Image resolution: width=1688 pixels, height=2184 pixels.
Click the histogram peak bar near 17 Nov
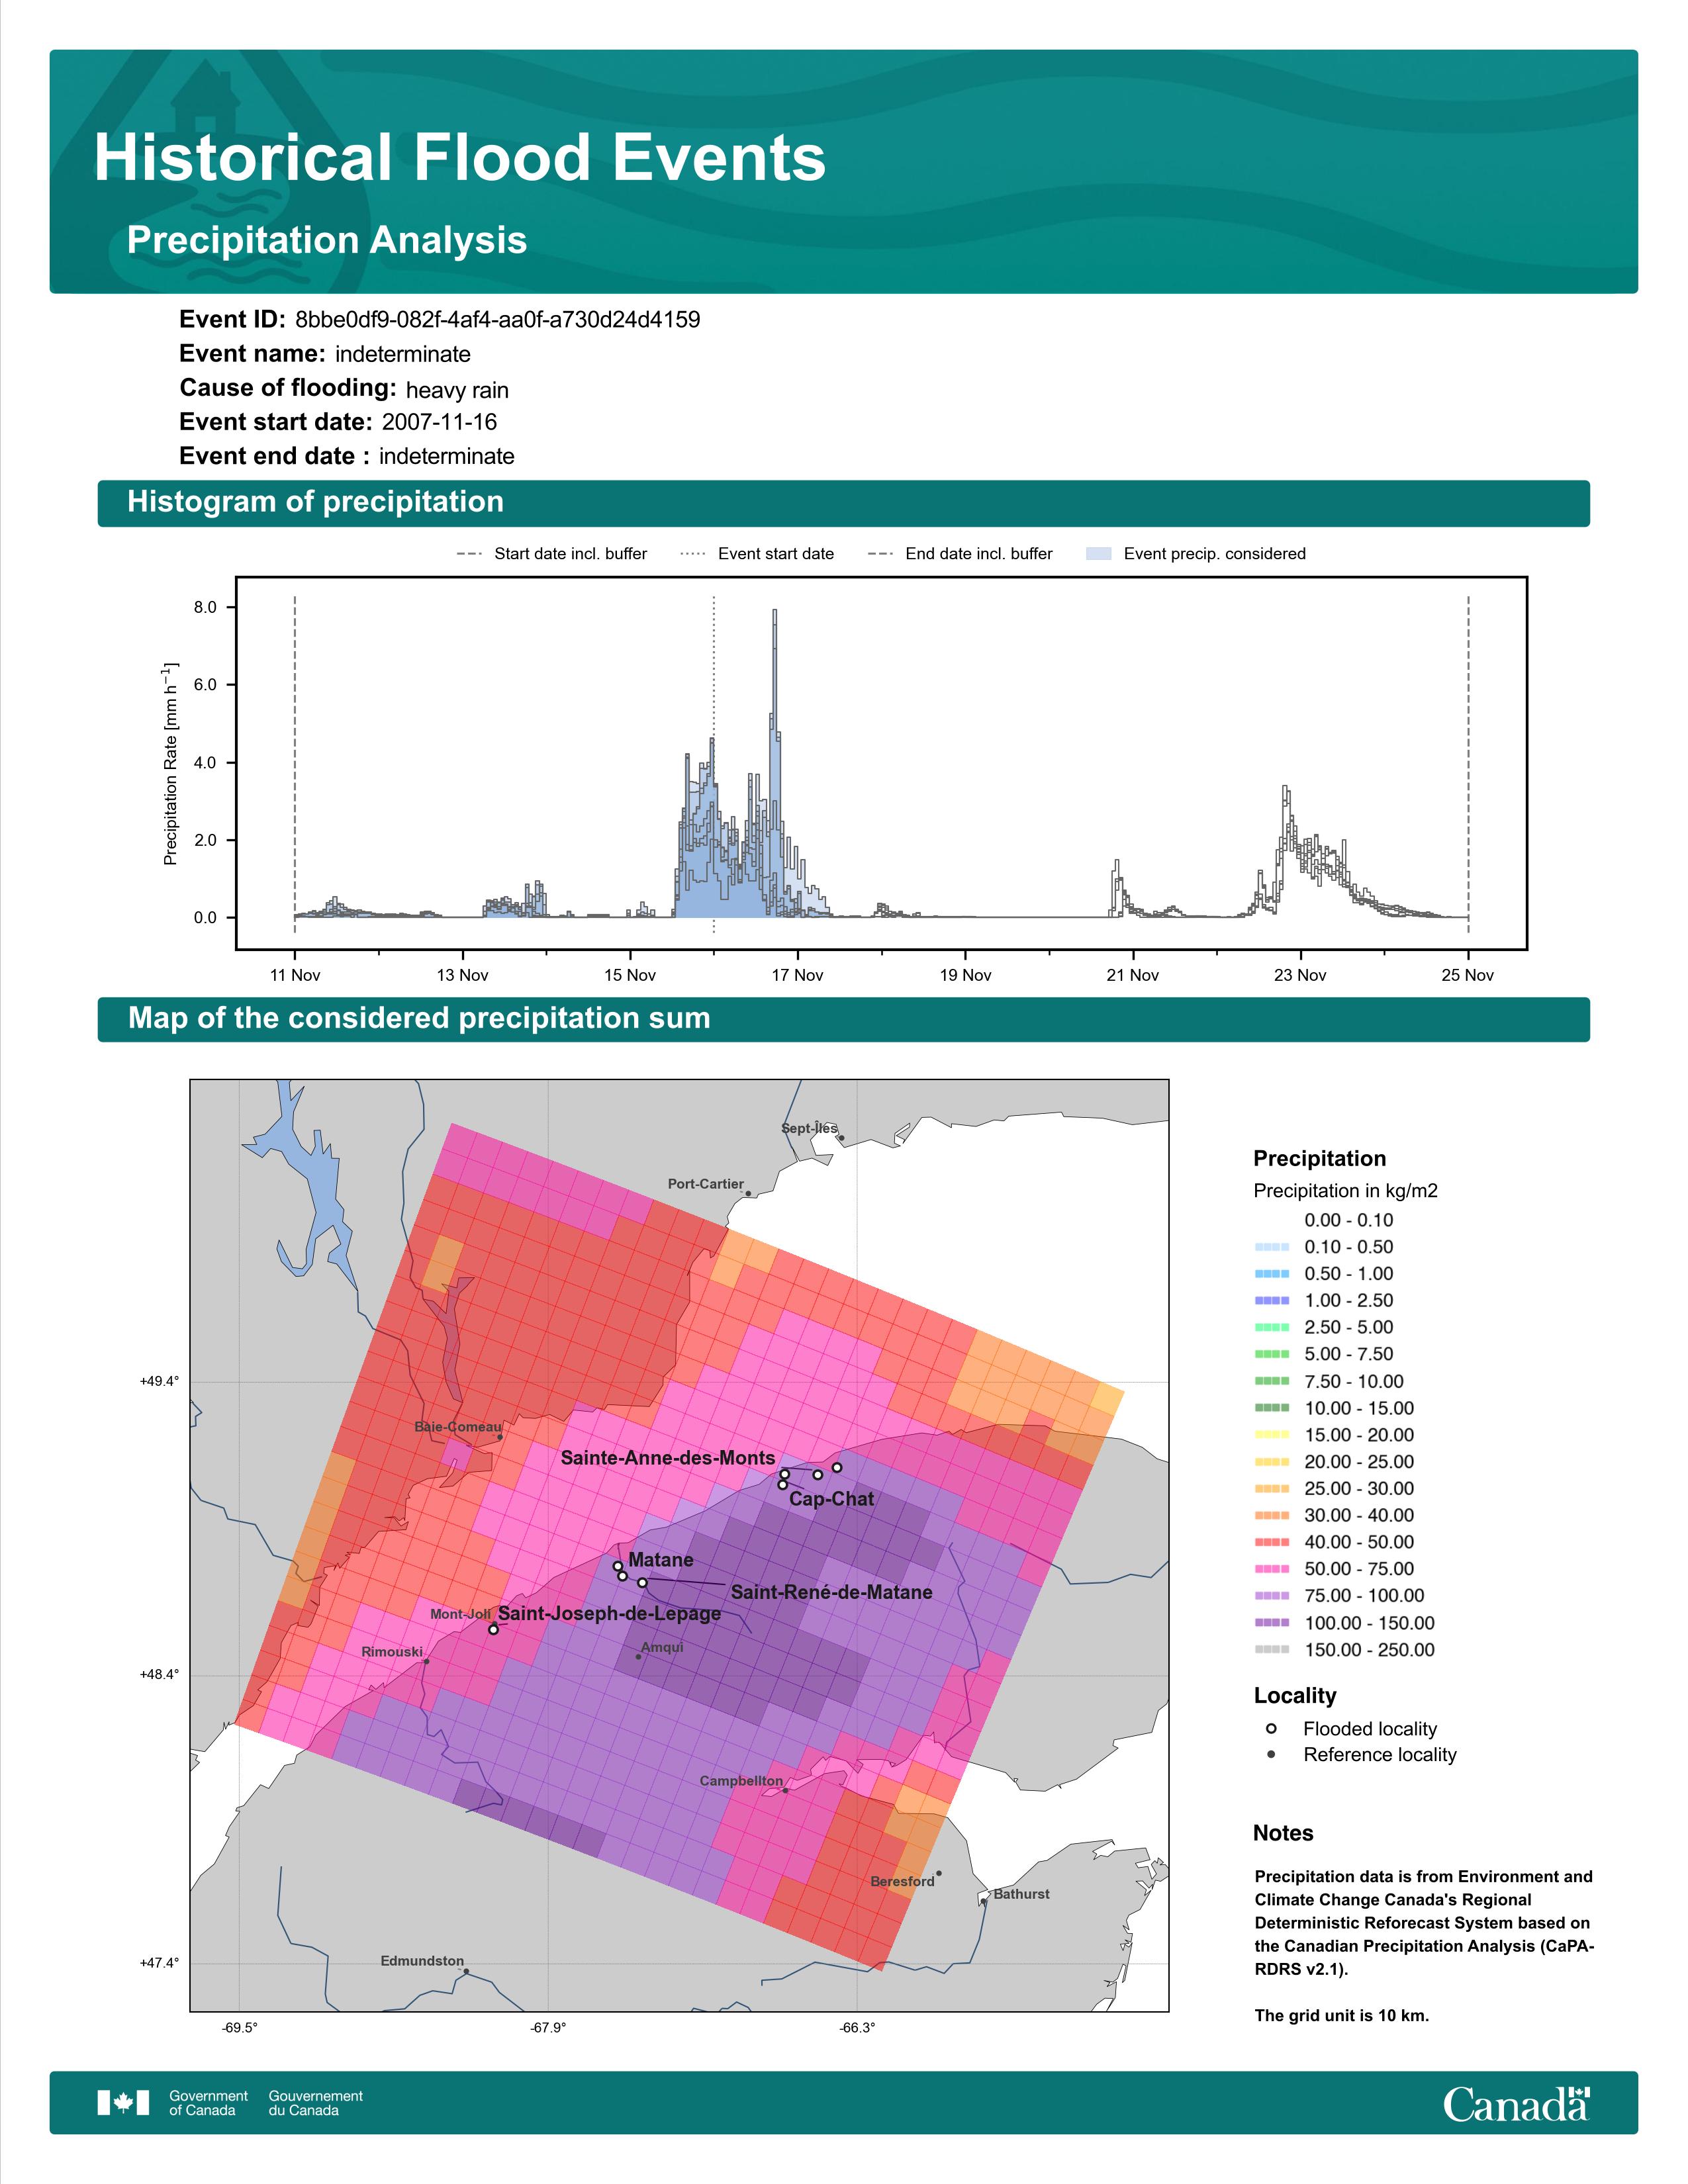pyautogui.click(x=775, y=762)
